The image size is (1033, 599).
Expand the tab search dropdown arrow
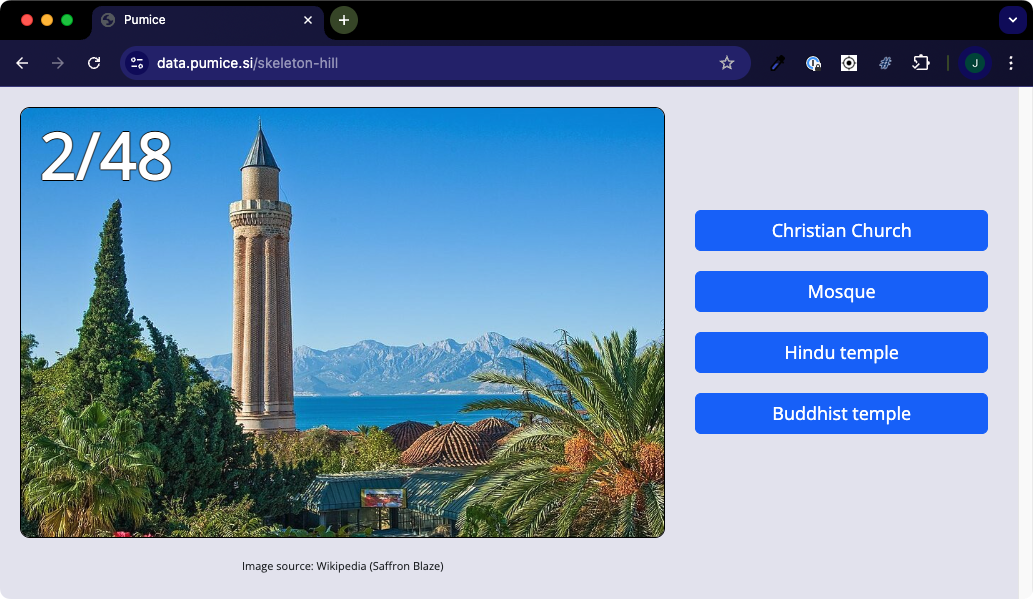coord(1013,20)
